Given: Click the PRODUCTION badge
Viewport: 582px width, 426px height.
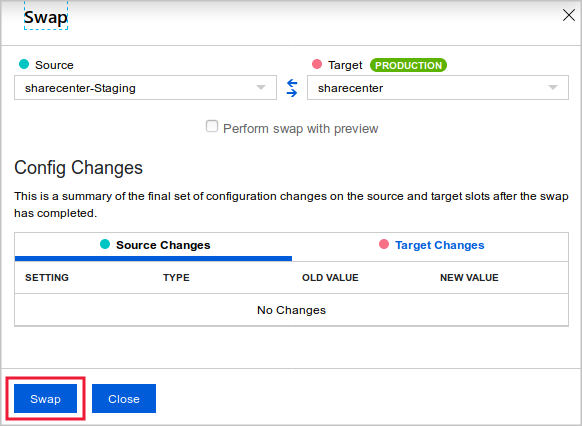Looking at the screenshot, I should tap(408, 65).
